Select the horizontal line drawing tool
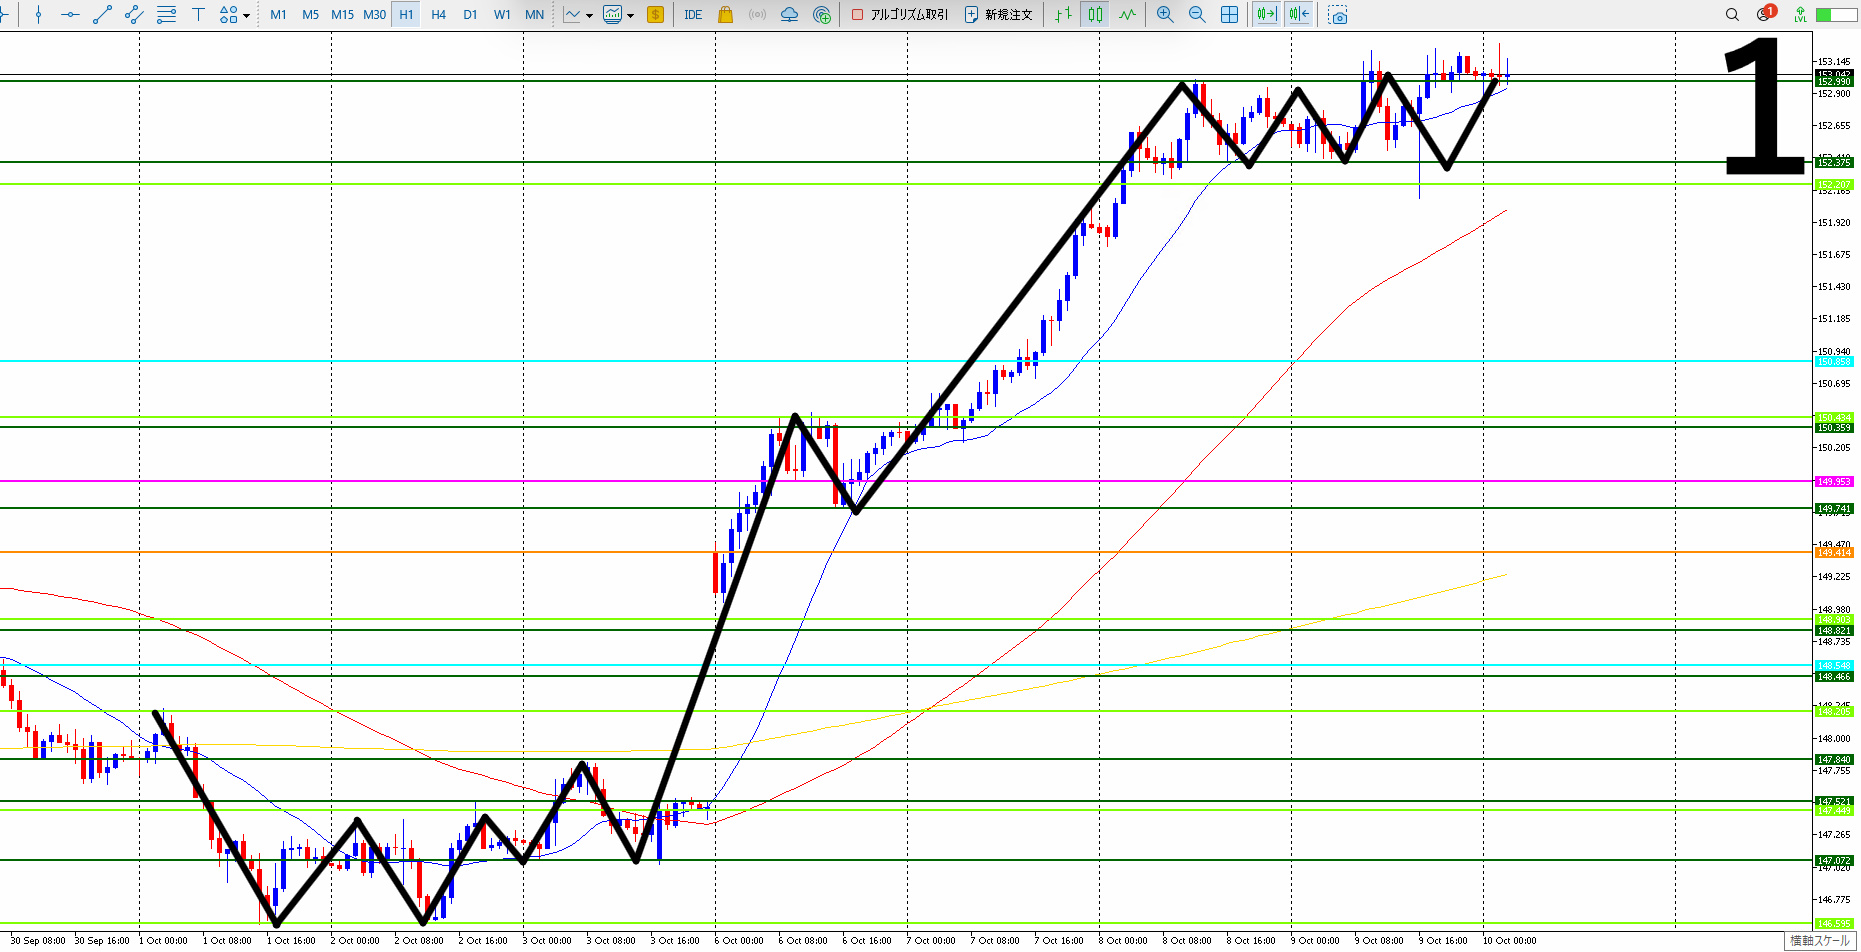 pyautogui.click(x=70, y=15)
